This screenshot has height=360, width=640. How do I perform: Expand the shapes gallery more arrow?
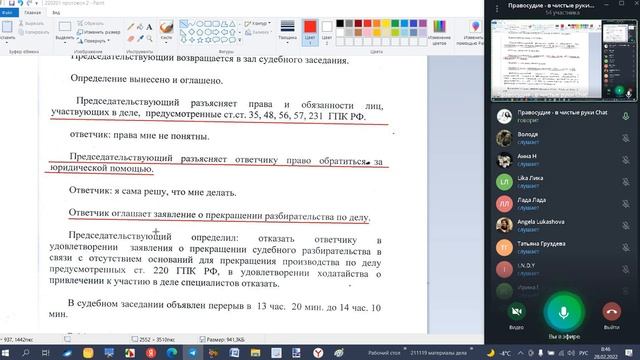click(x=240, y=40)
